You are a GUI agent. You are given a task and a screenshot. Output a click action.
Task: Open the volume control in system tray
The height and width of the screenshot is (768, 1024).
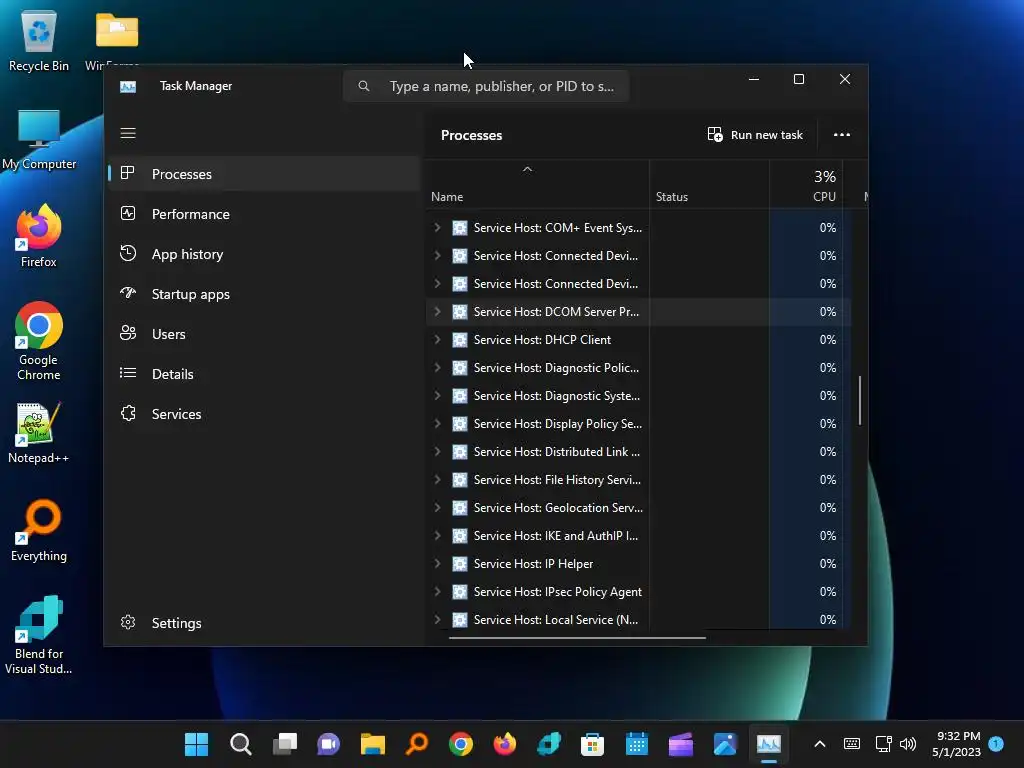tap(908, 744)
